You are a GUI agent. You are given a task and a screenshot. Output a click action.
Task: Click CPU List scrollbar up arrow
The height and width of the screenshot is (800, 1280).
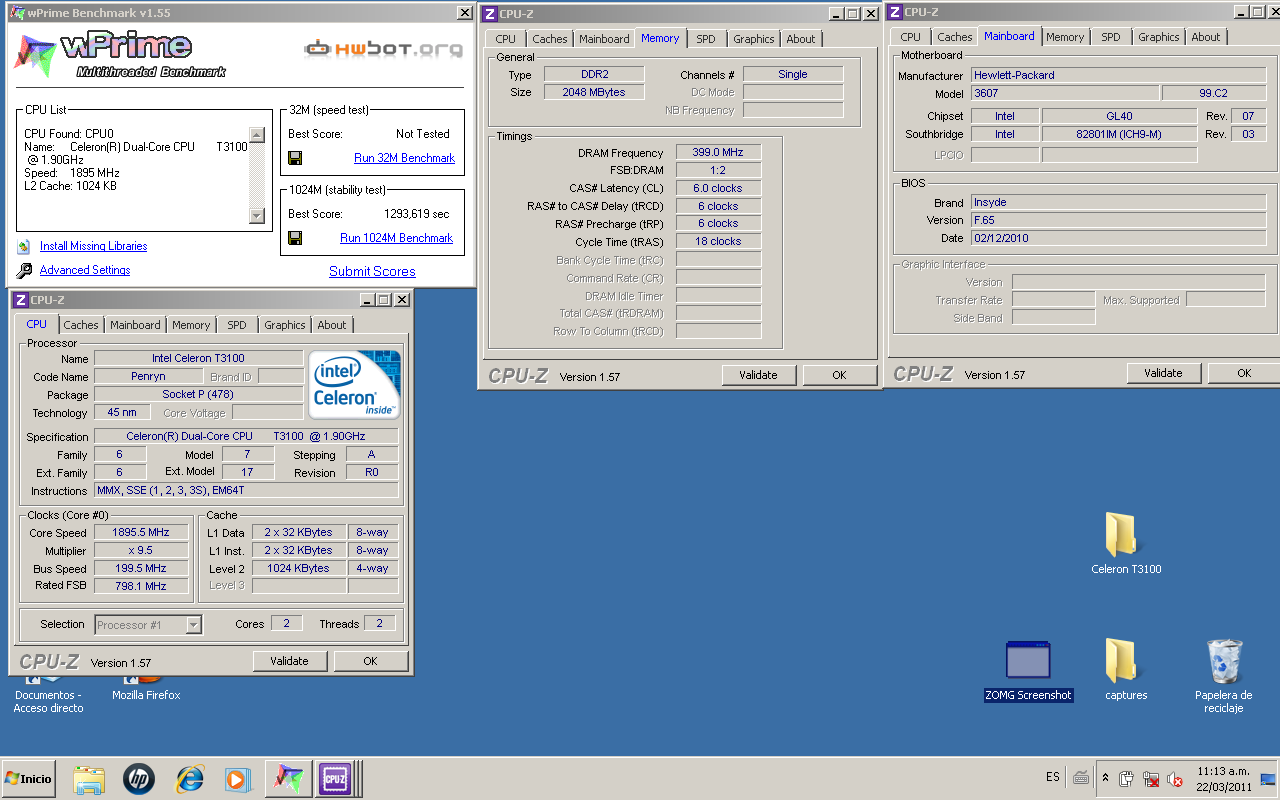click(x=257, y=135)
